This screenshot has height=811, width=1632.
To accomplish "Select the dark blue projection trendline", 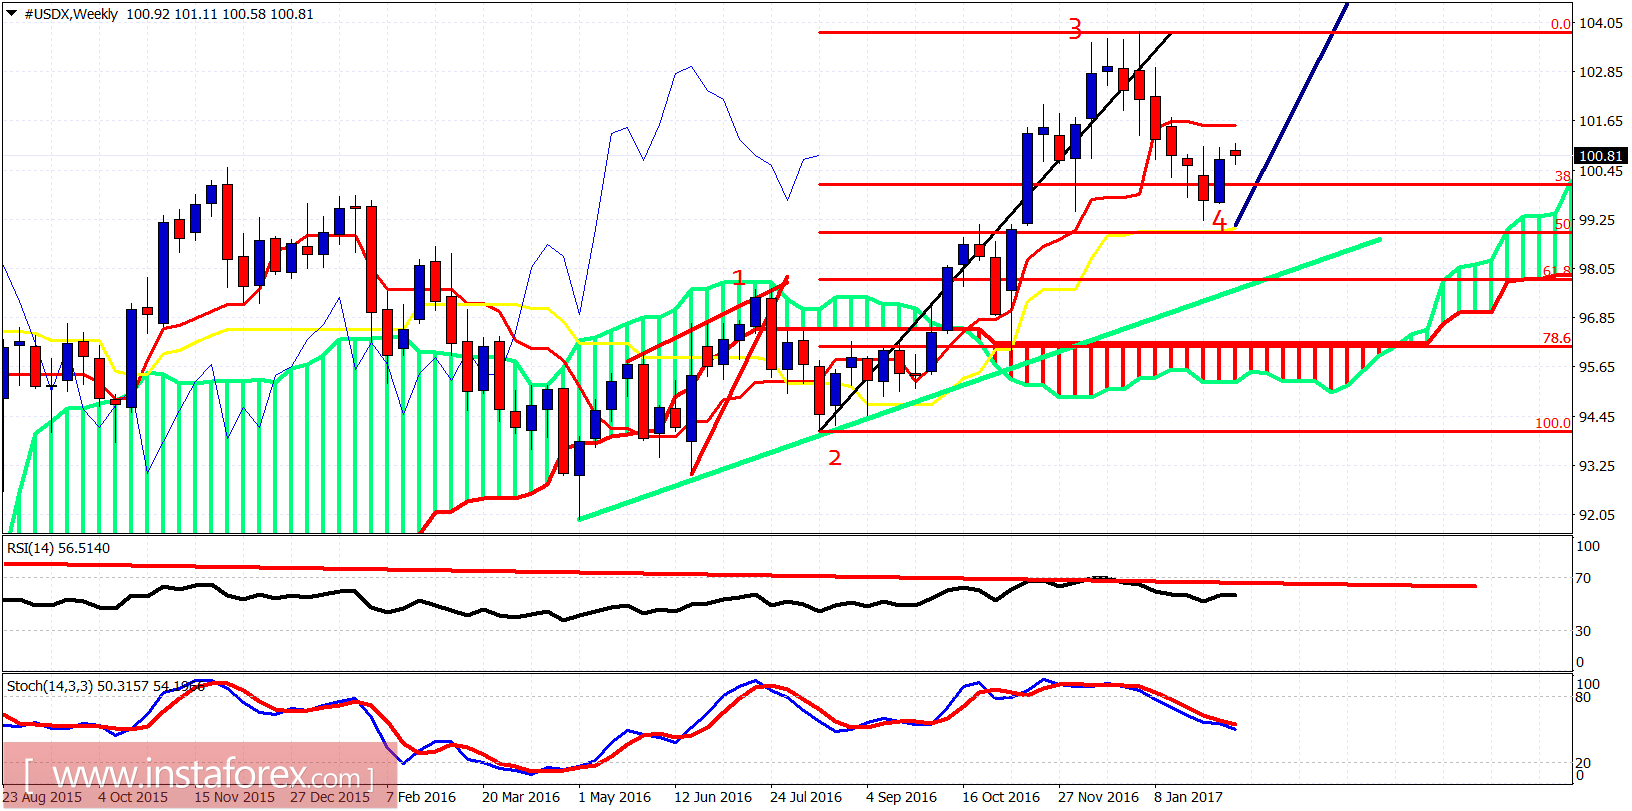I will click(x=1291, y=115).
